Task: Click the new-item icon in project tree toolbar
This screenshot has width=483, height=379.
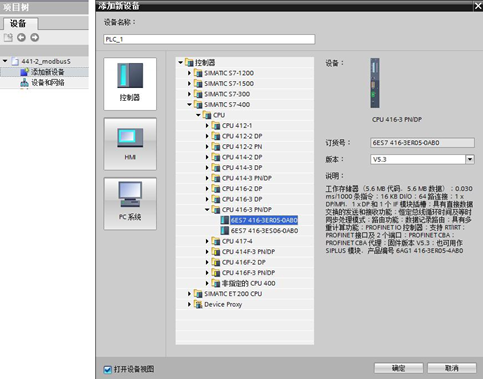Action: point(8,38)
